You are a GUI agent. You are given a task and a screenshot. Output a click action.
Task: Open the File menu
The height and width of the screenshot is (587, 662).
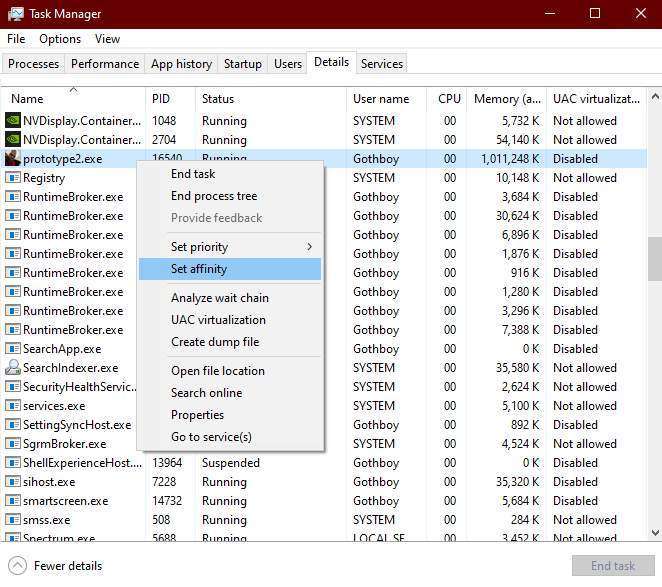point(16,39)
